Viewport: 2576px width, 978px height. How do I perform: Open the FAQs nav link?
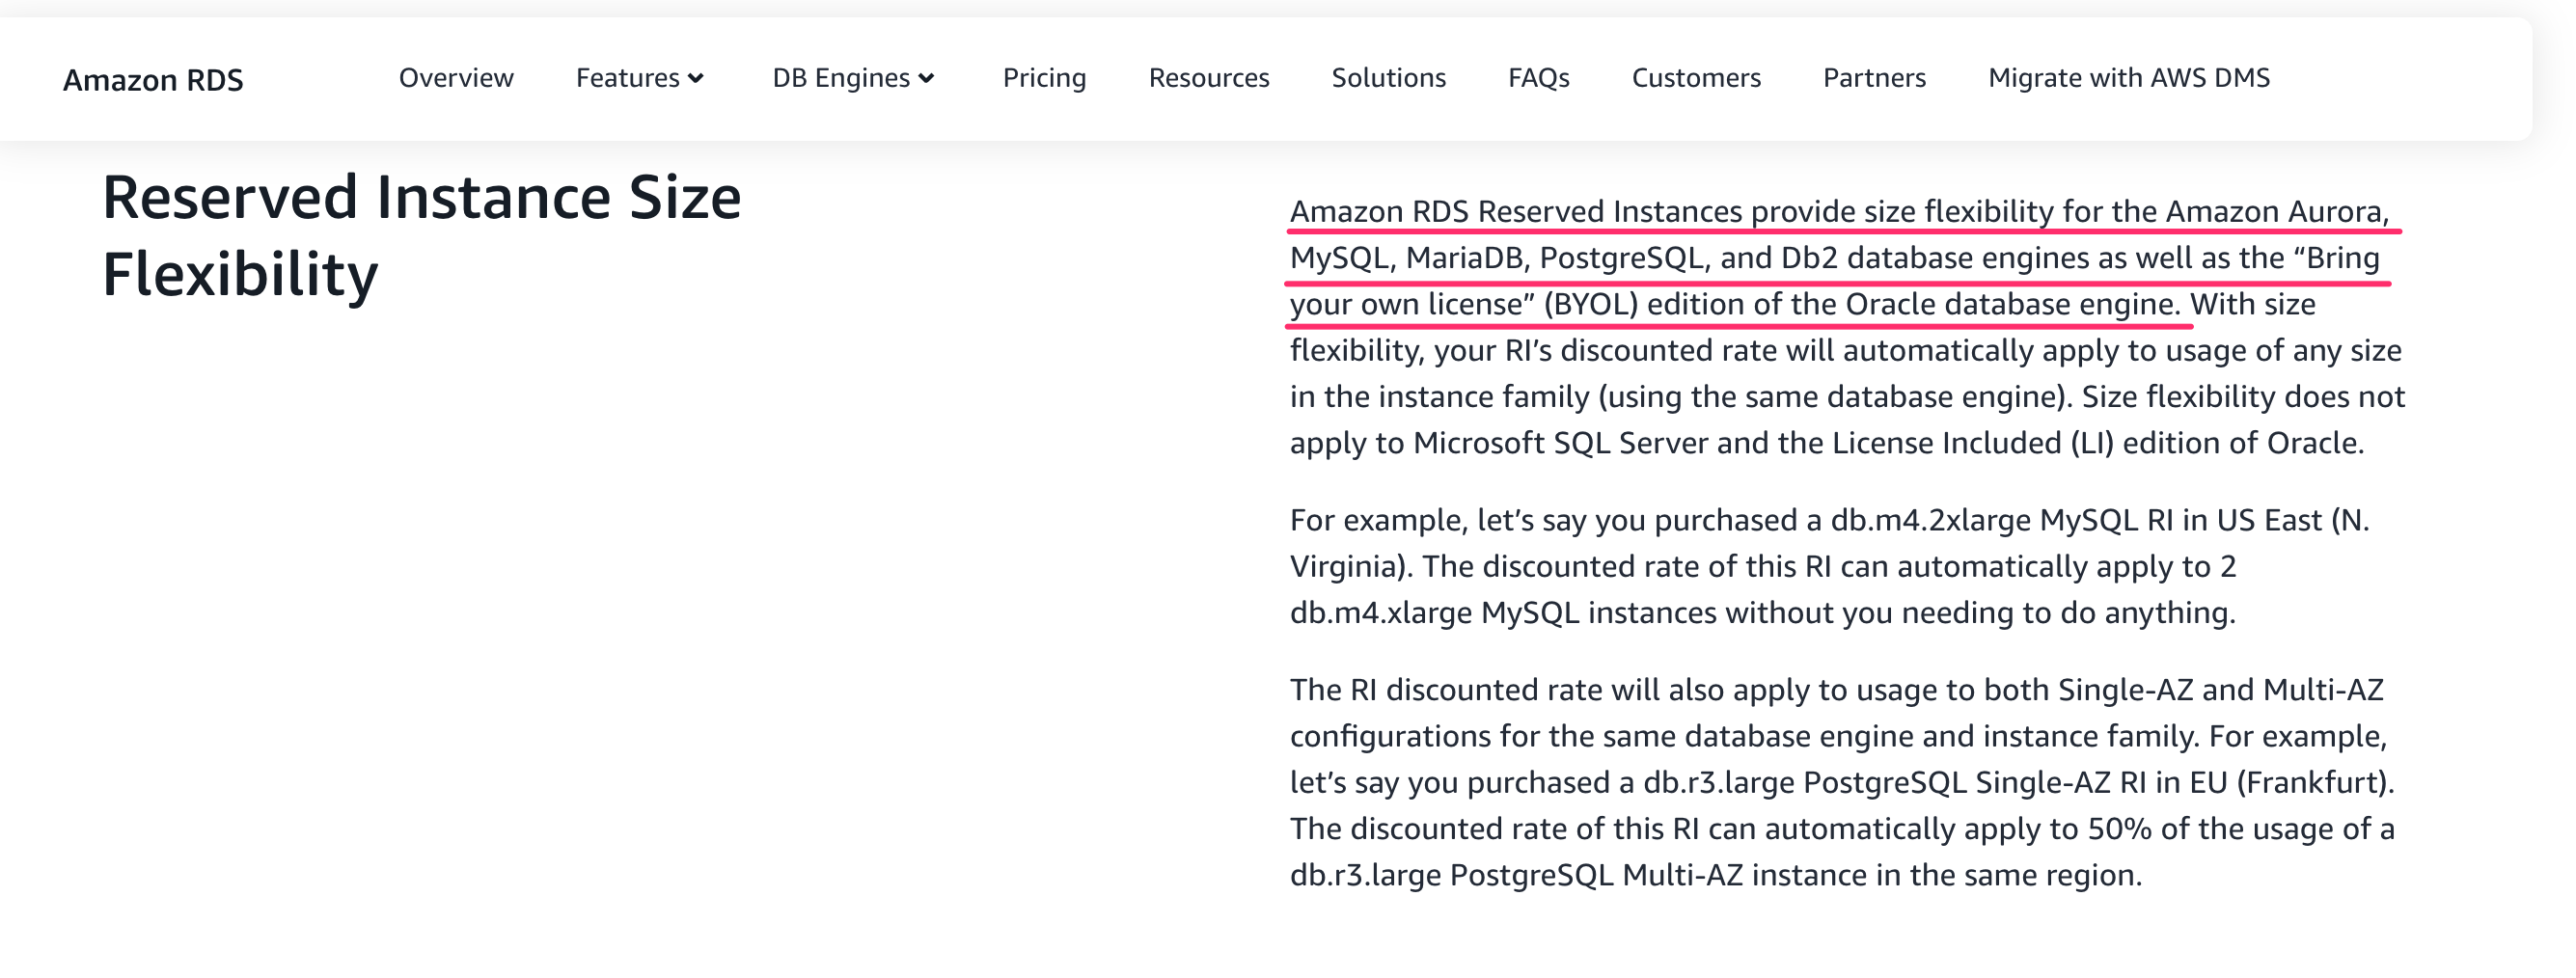pyautogui.click(x=1538, y=78)
